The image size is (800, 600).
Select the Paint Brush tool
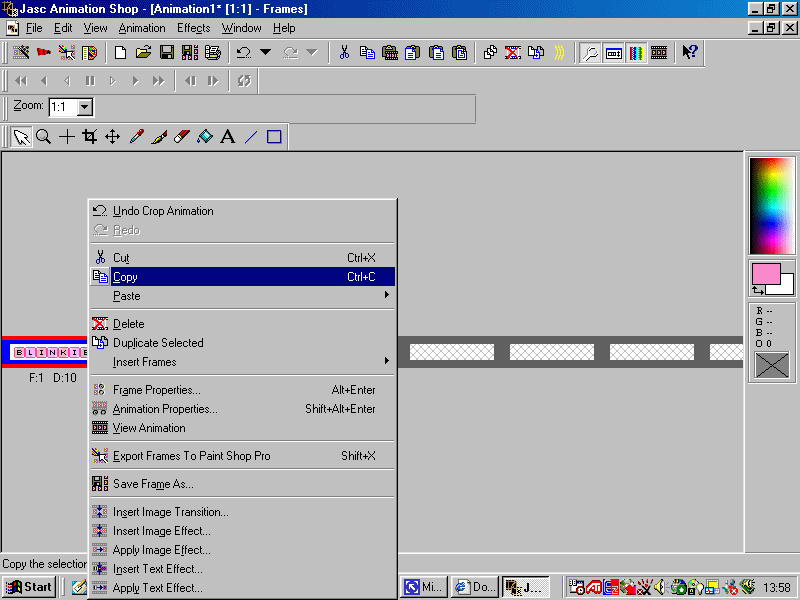[159, 137]
